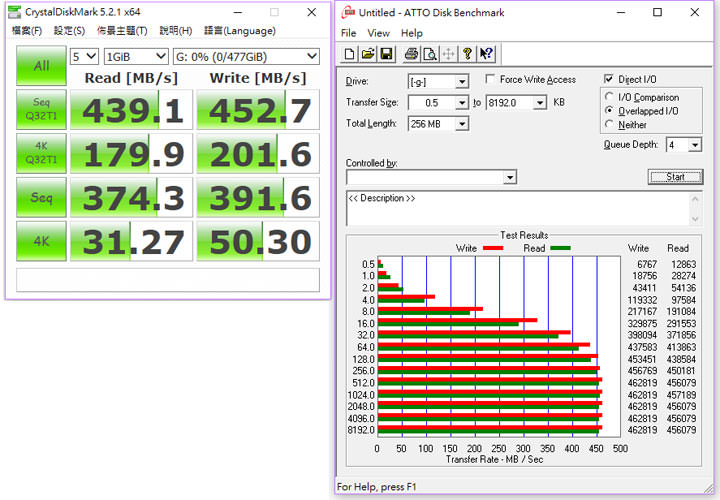Click the 64.0 row write value 437583
Viewport: 720px width, 500px height.
[x=642, y=347]
